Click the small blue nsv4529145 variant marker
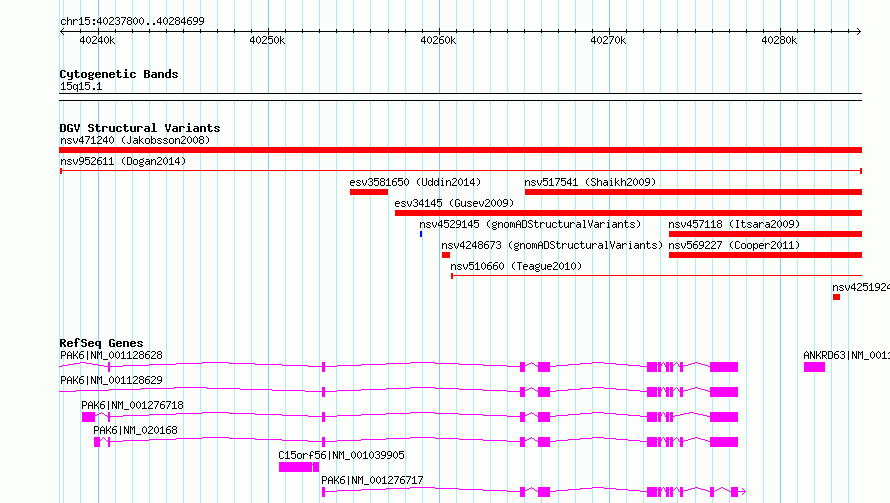This screenshot has width=890, height=503. click(421, 234)
